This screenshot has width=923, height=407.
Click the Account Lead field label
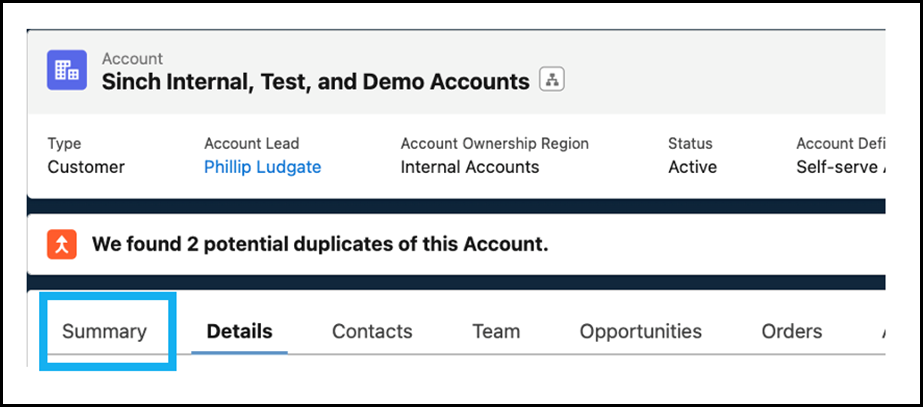point(251,143)
